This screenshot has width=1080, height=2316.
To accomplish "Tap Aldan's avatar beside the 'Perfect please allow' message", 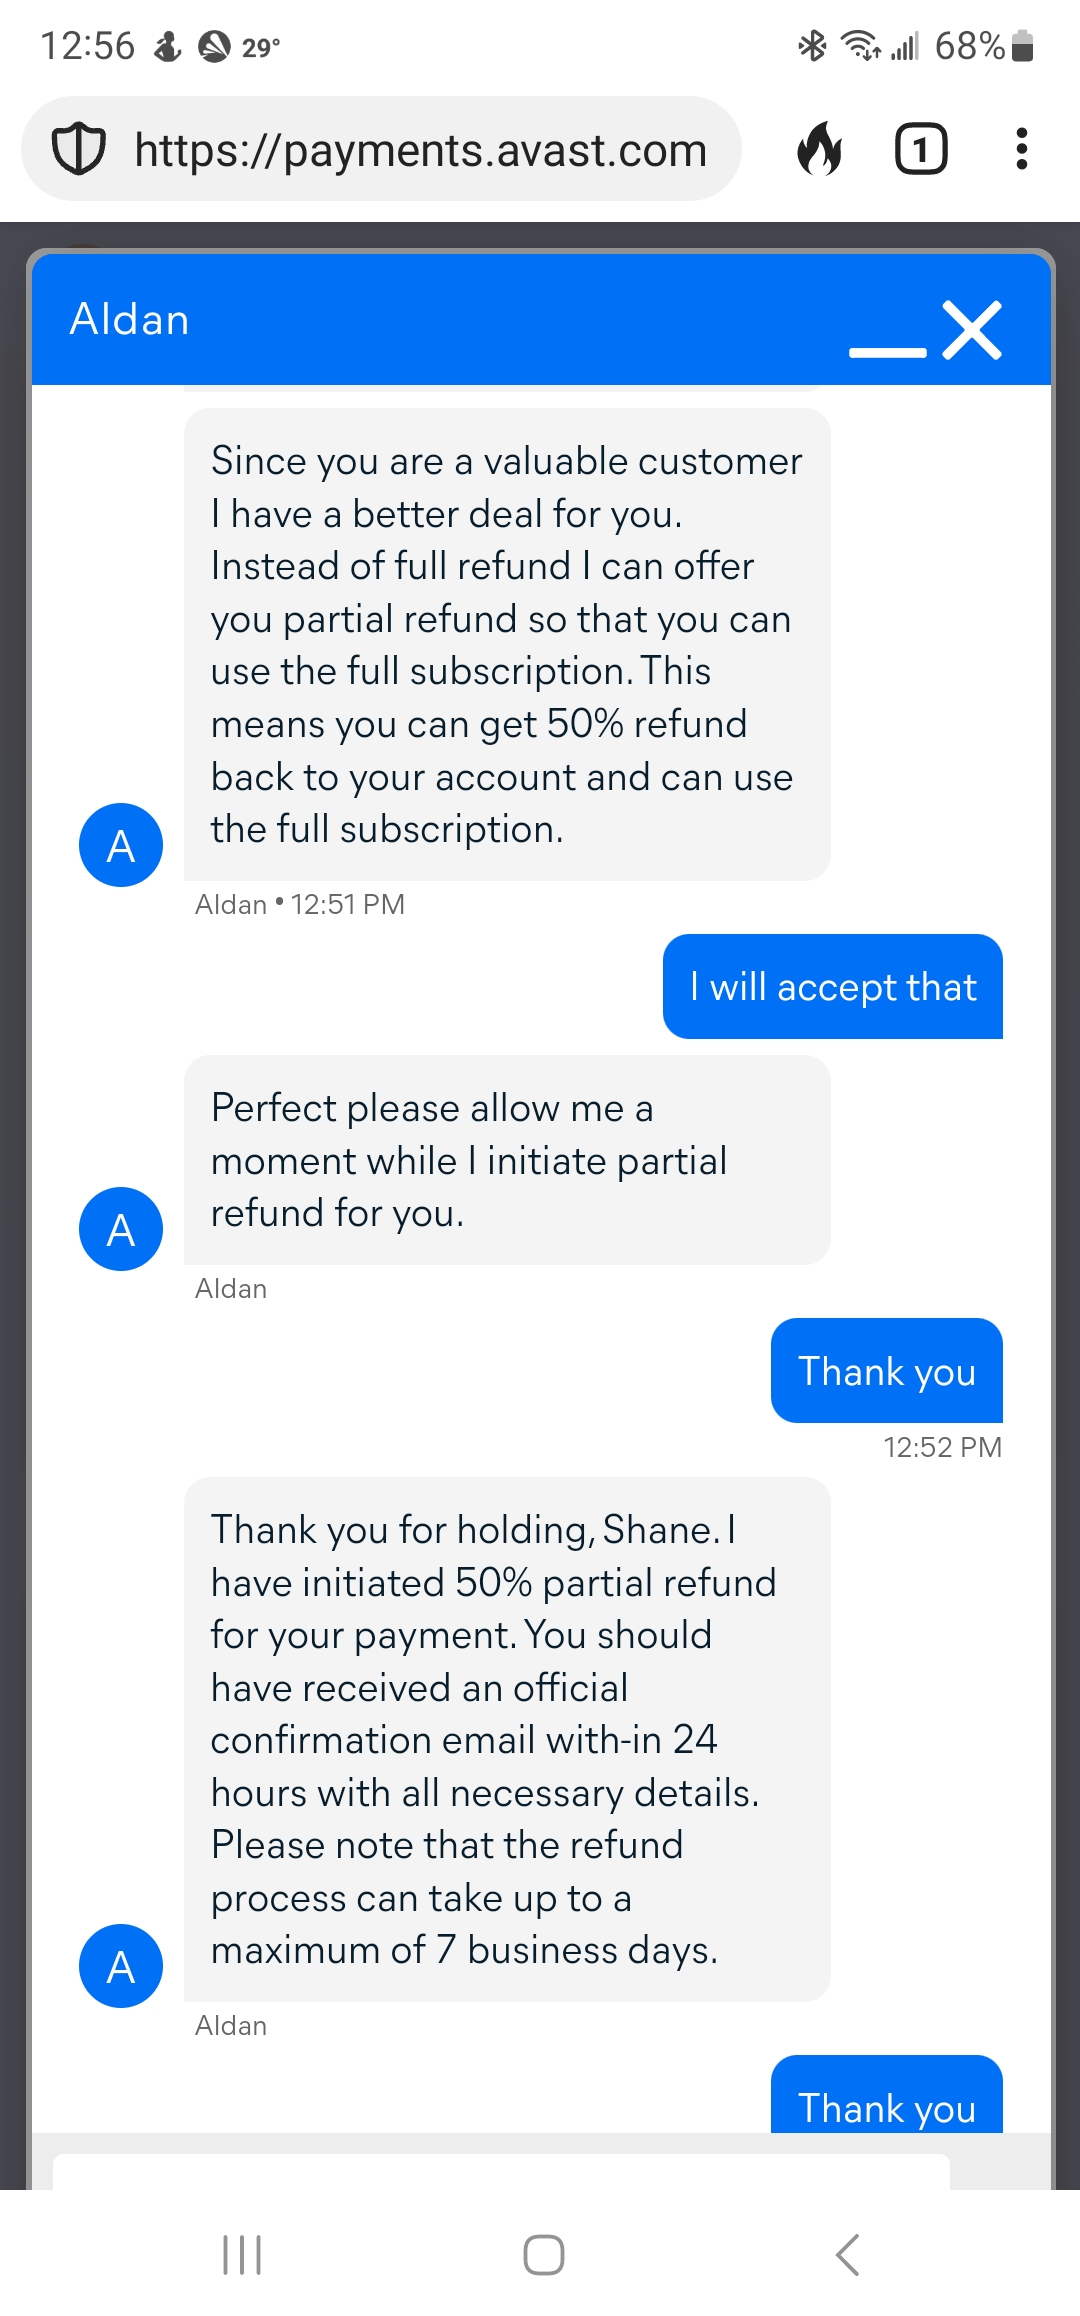I will tap(121, 1229).
